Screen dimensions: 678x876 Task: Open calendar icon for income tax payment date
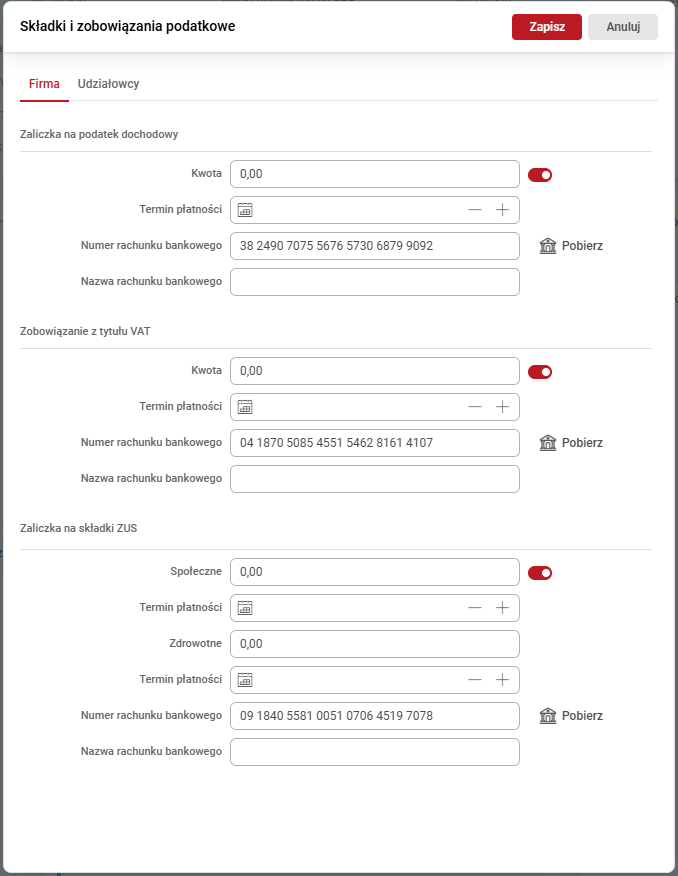point(246,210)
